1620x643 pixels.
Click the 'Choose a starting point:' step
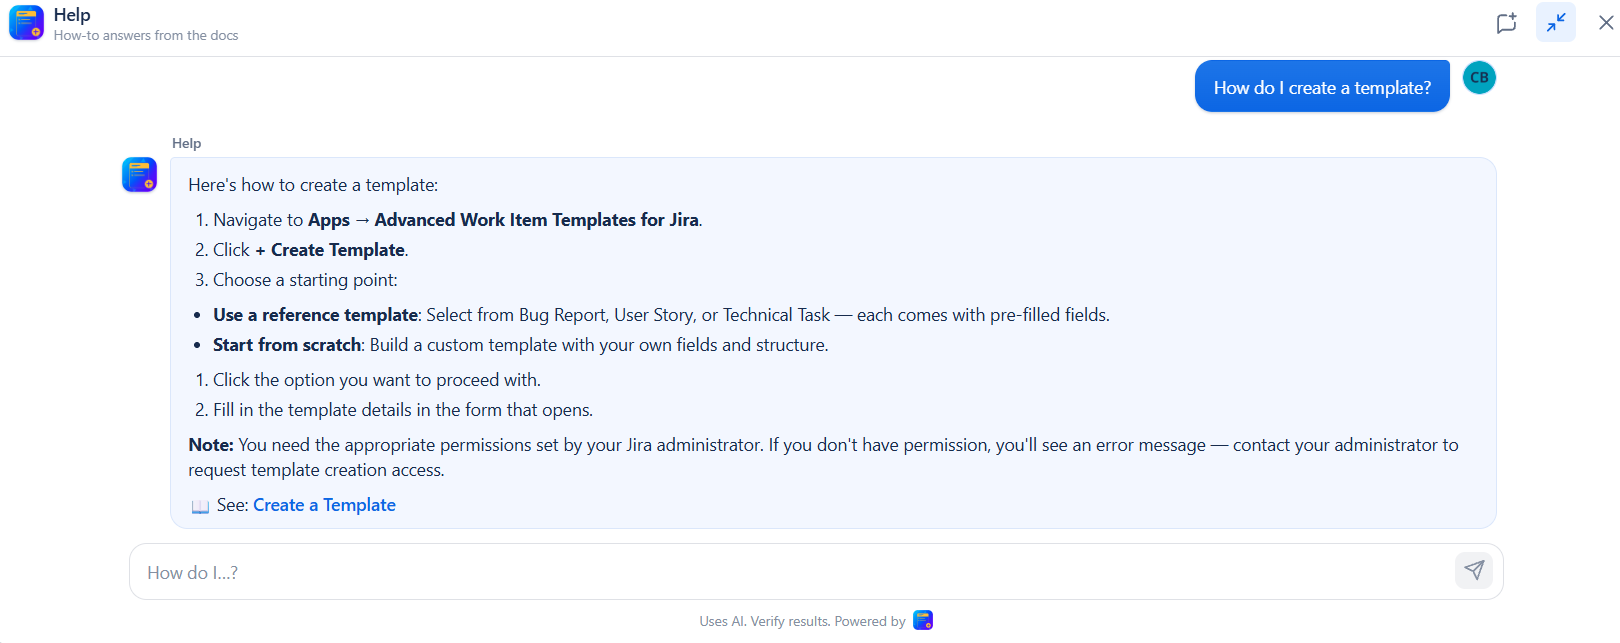pos(305,280)
